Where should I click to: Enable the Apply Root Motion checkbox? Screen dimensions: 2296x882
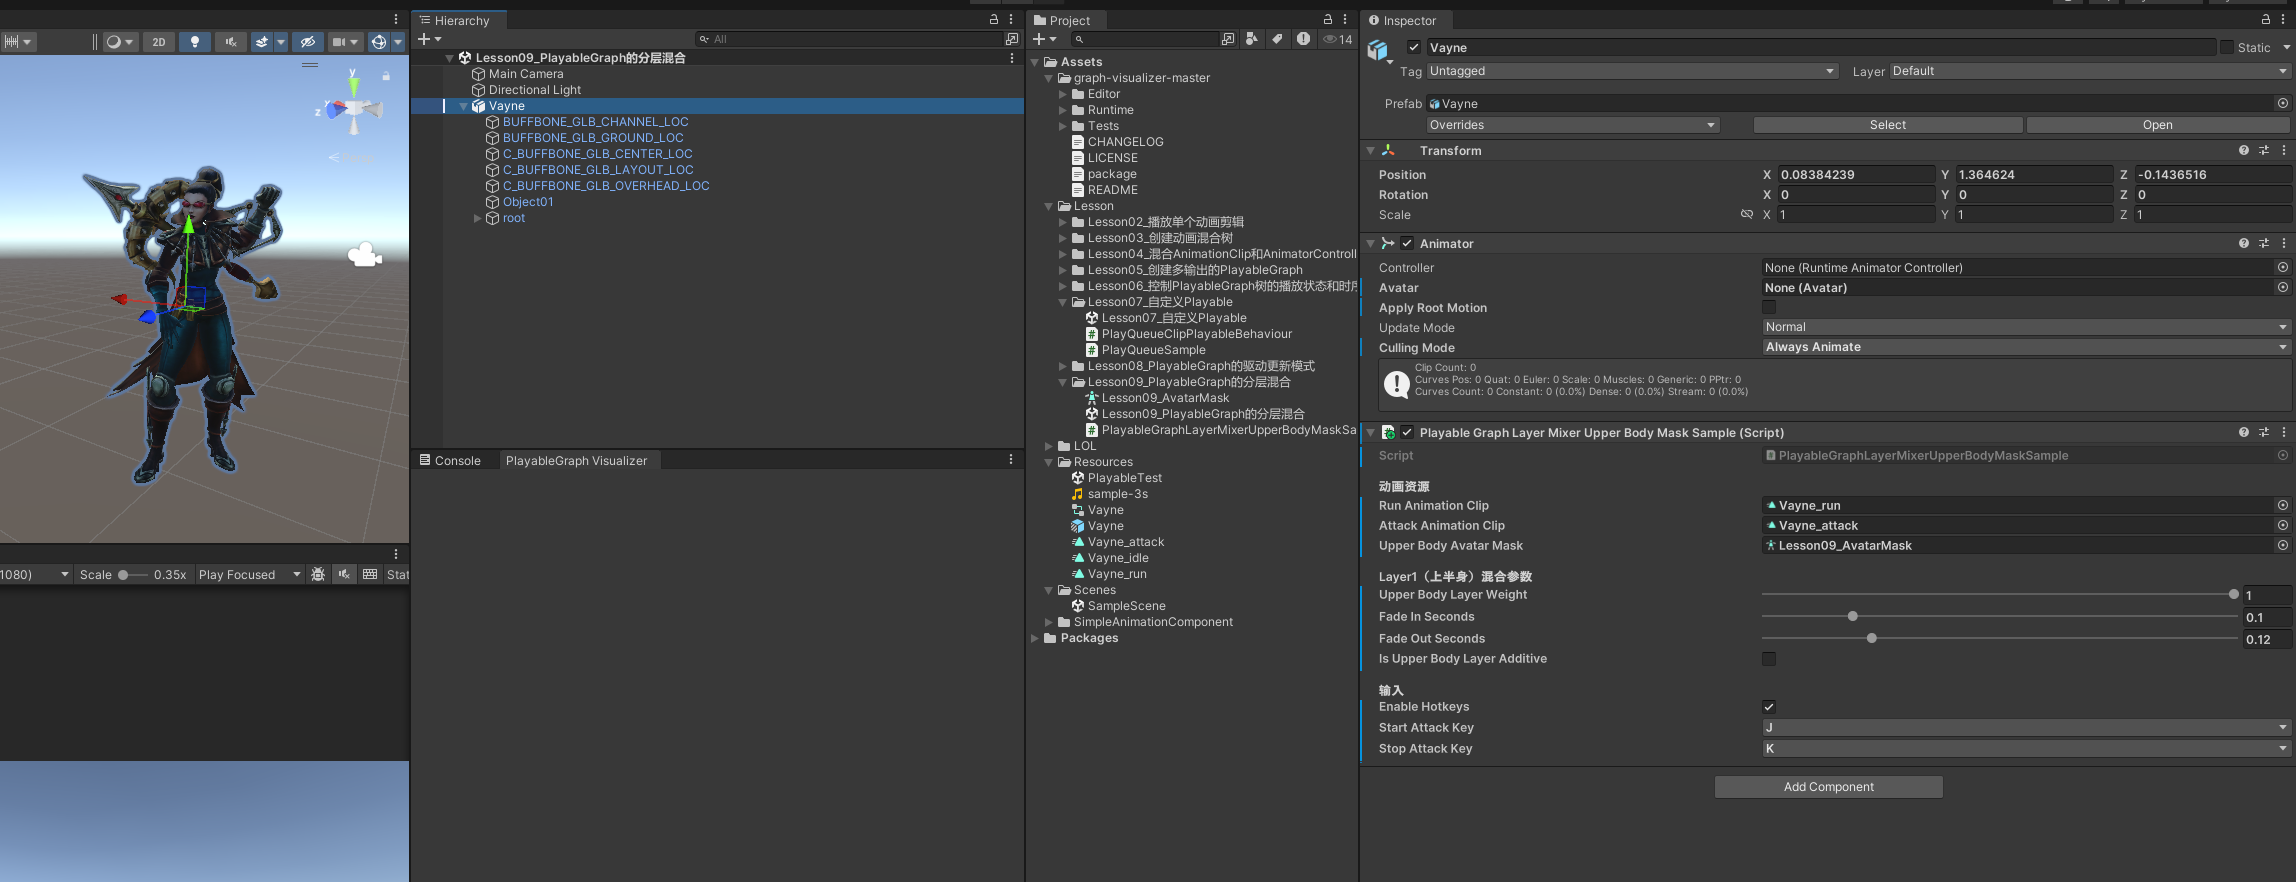[x=1769, y=308]
